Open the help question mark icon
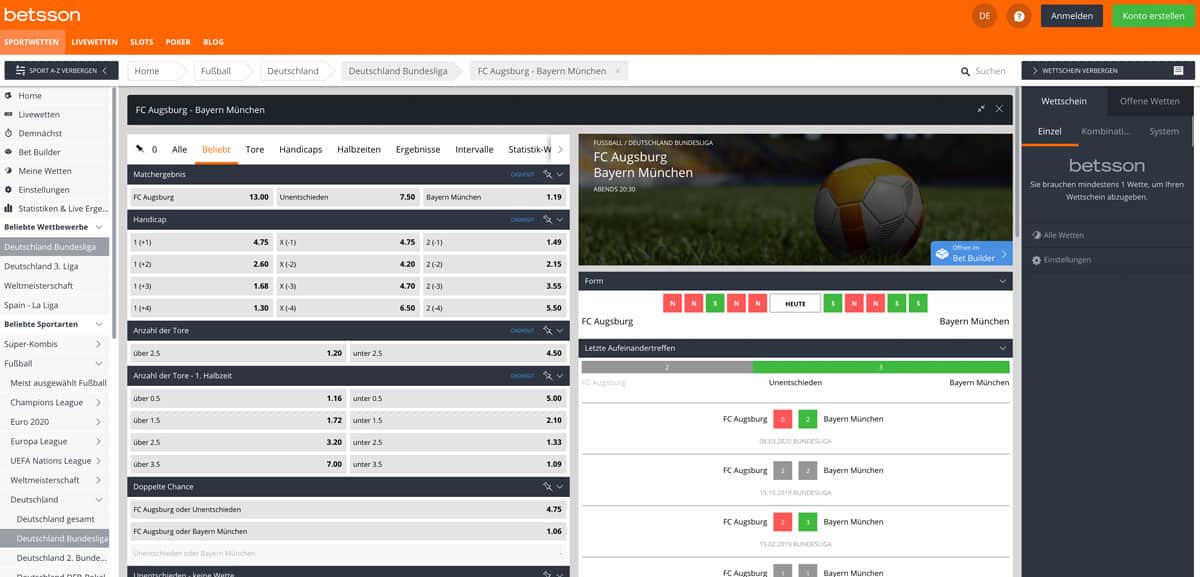1200x577 pixels. pyautogui.click(x=1019, y=16)
